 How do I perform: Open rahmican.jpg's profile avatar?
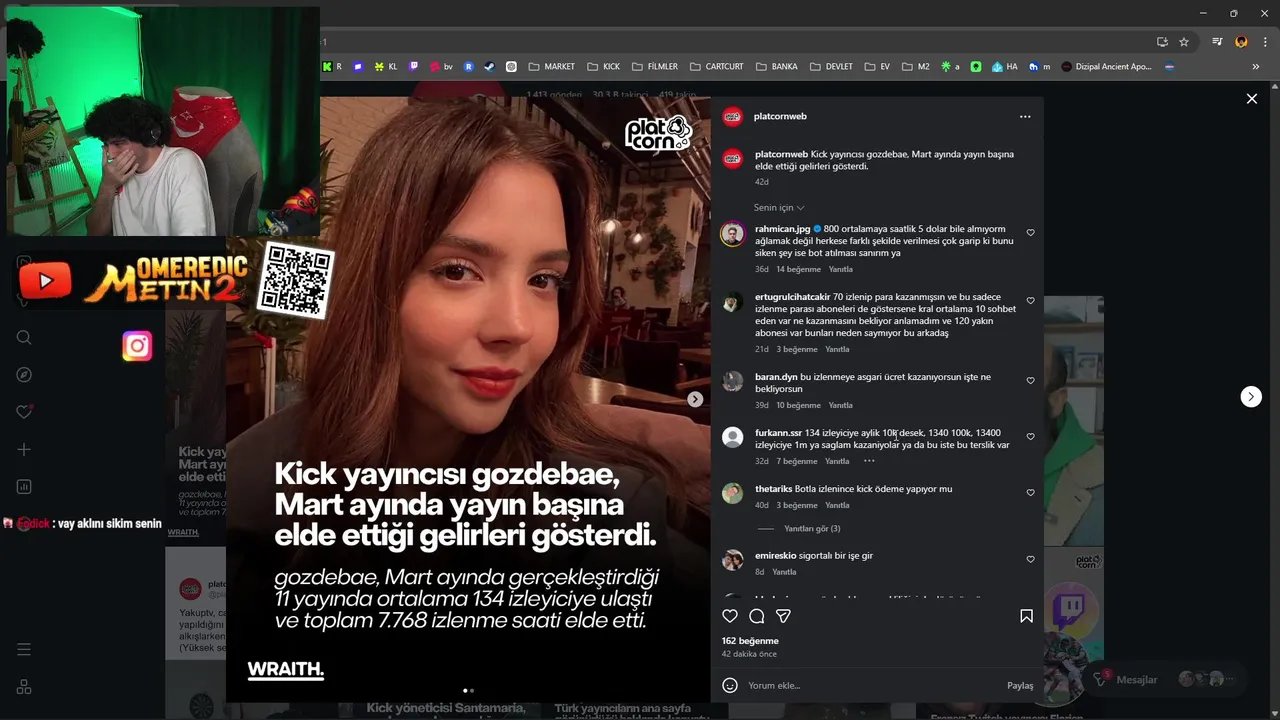tap(733, 234)
